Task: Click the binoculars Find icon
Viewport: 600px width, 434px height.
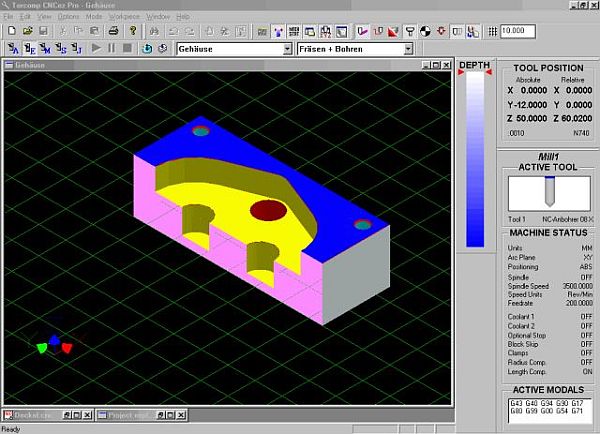Action: pos(155,31)
